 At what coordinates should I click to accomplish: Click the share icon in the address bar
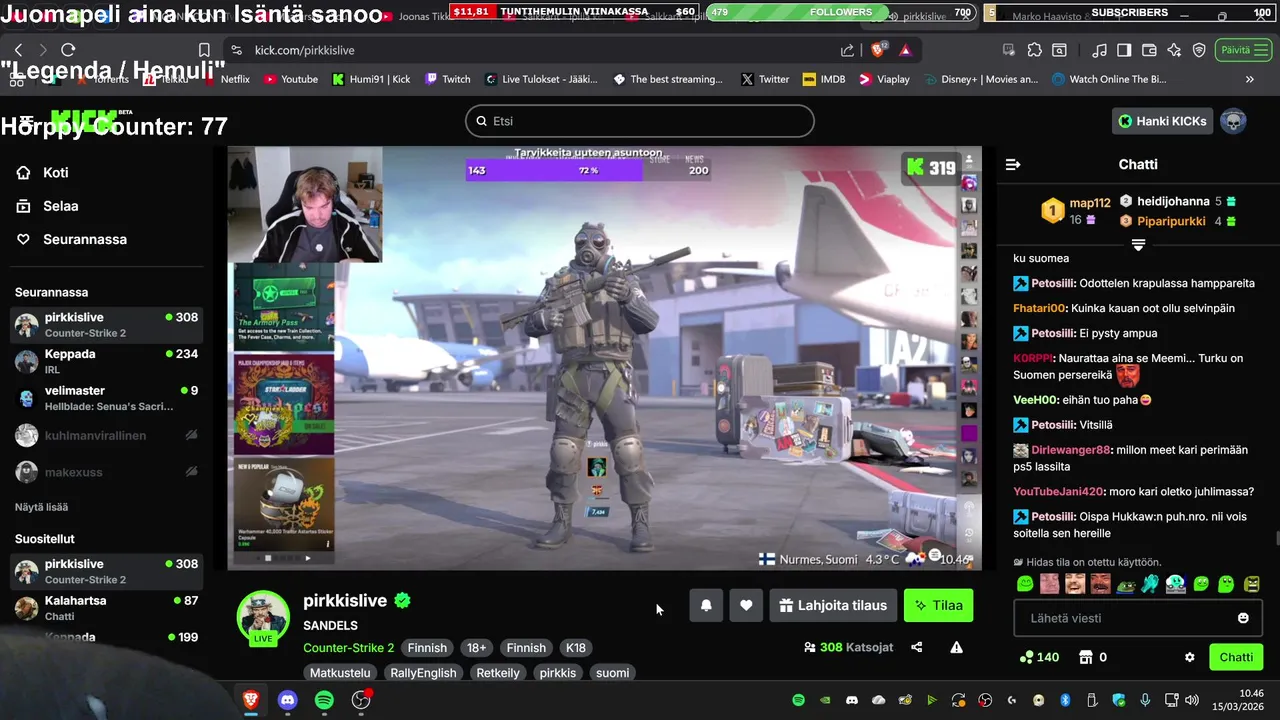847,50
